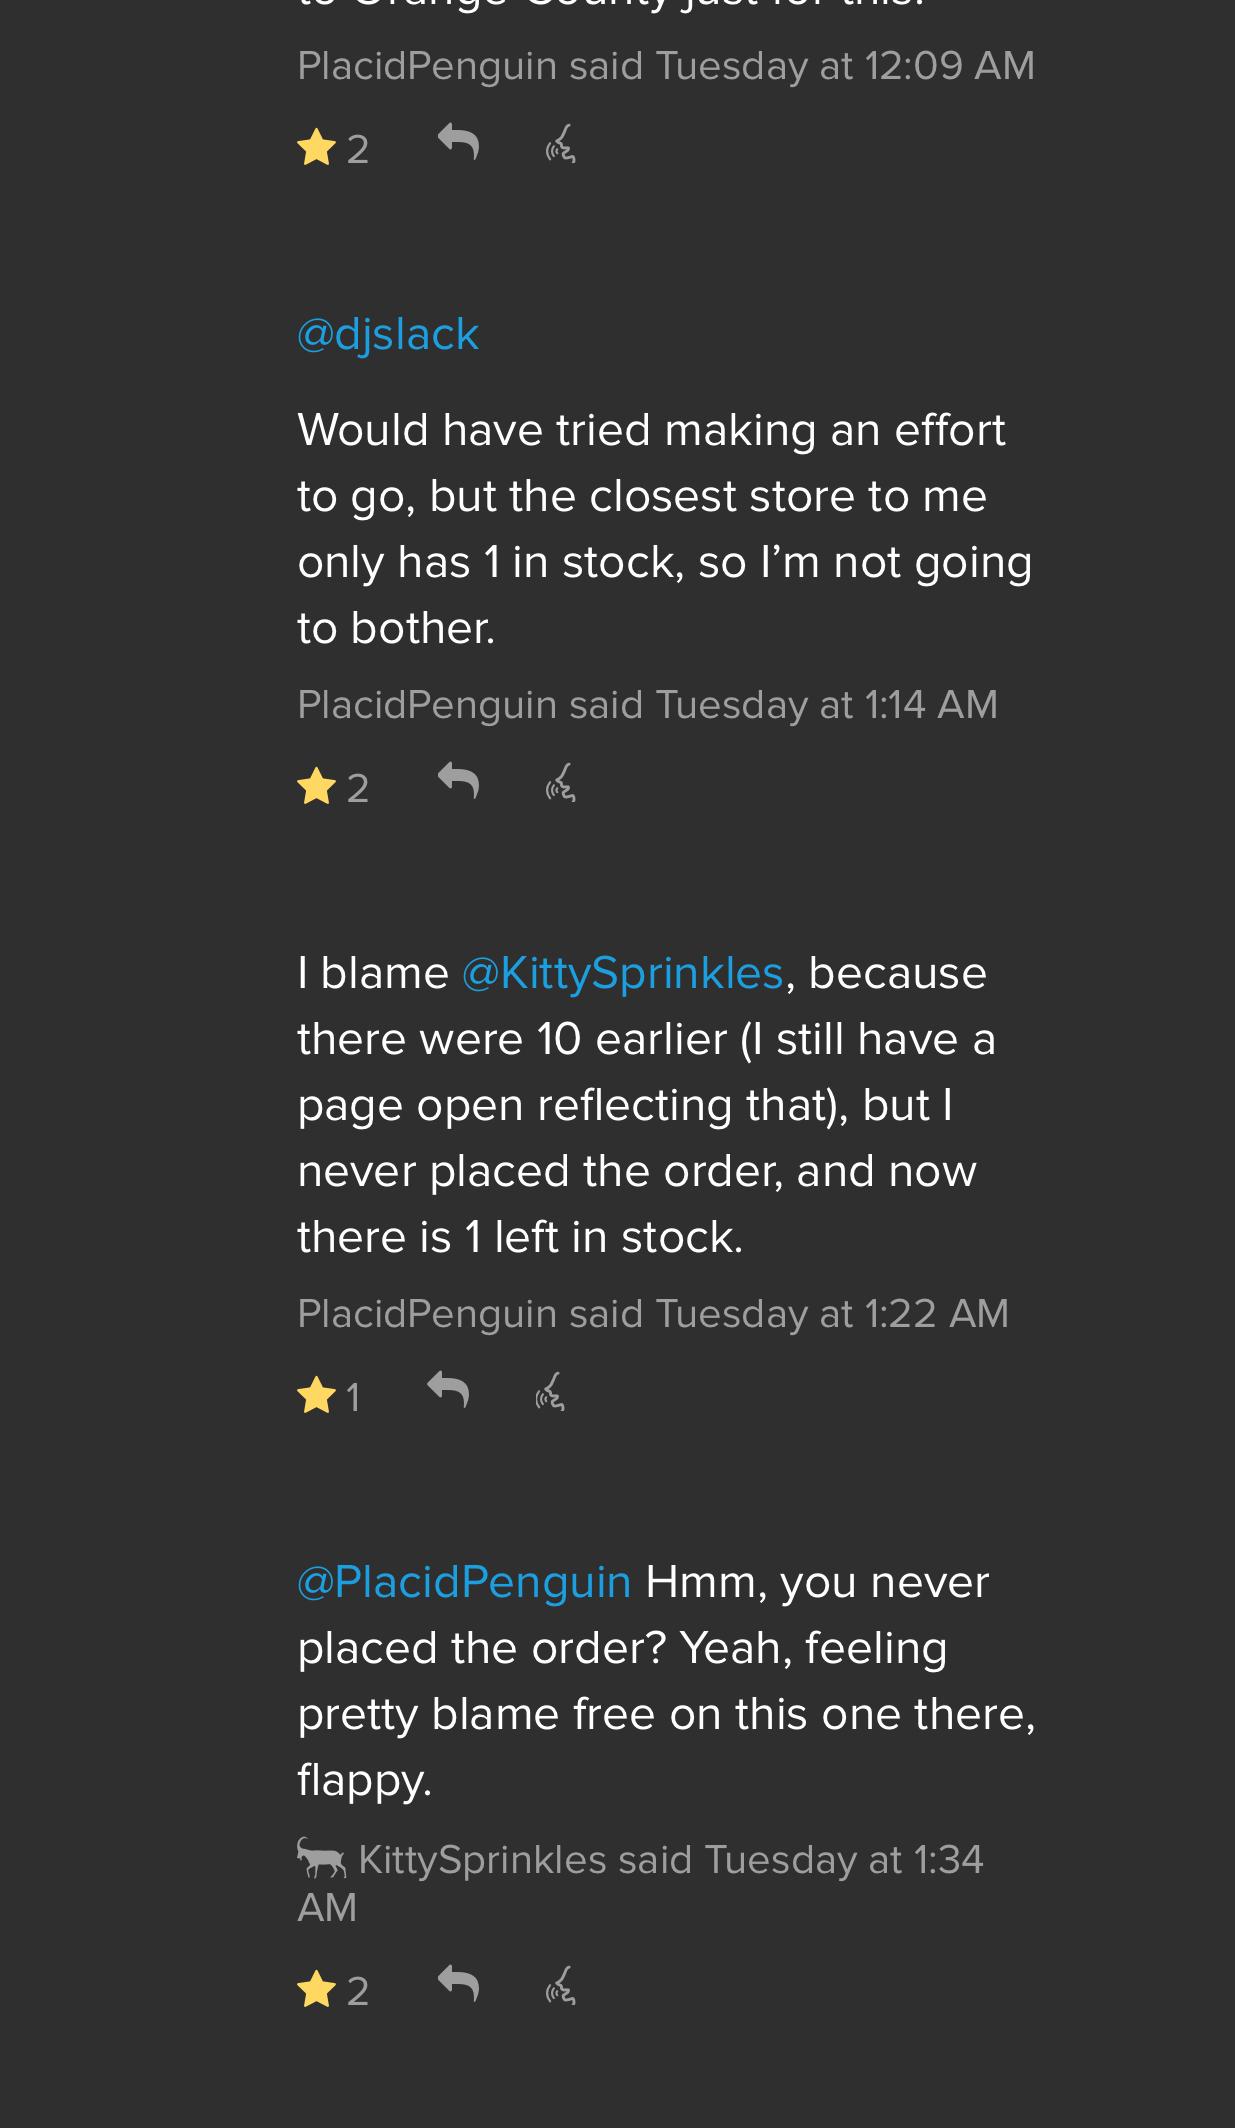Whisper icon under the 12:09 AM comment
This screenshot has height=2128, width=1235.
tap(561, 144)
